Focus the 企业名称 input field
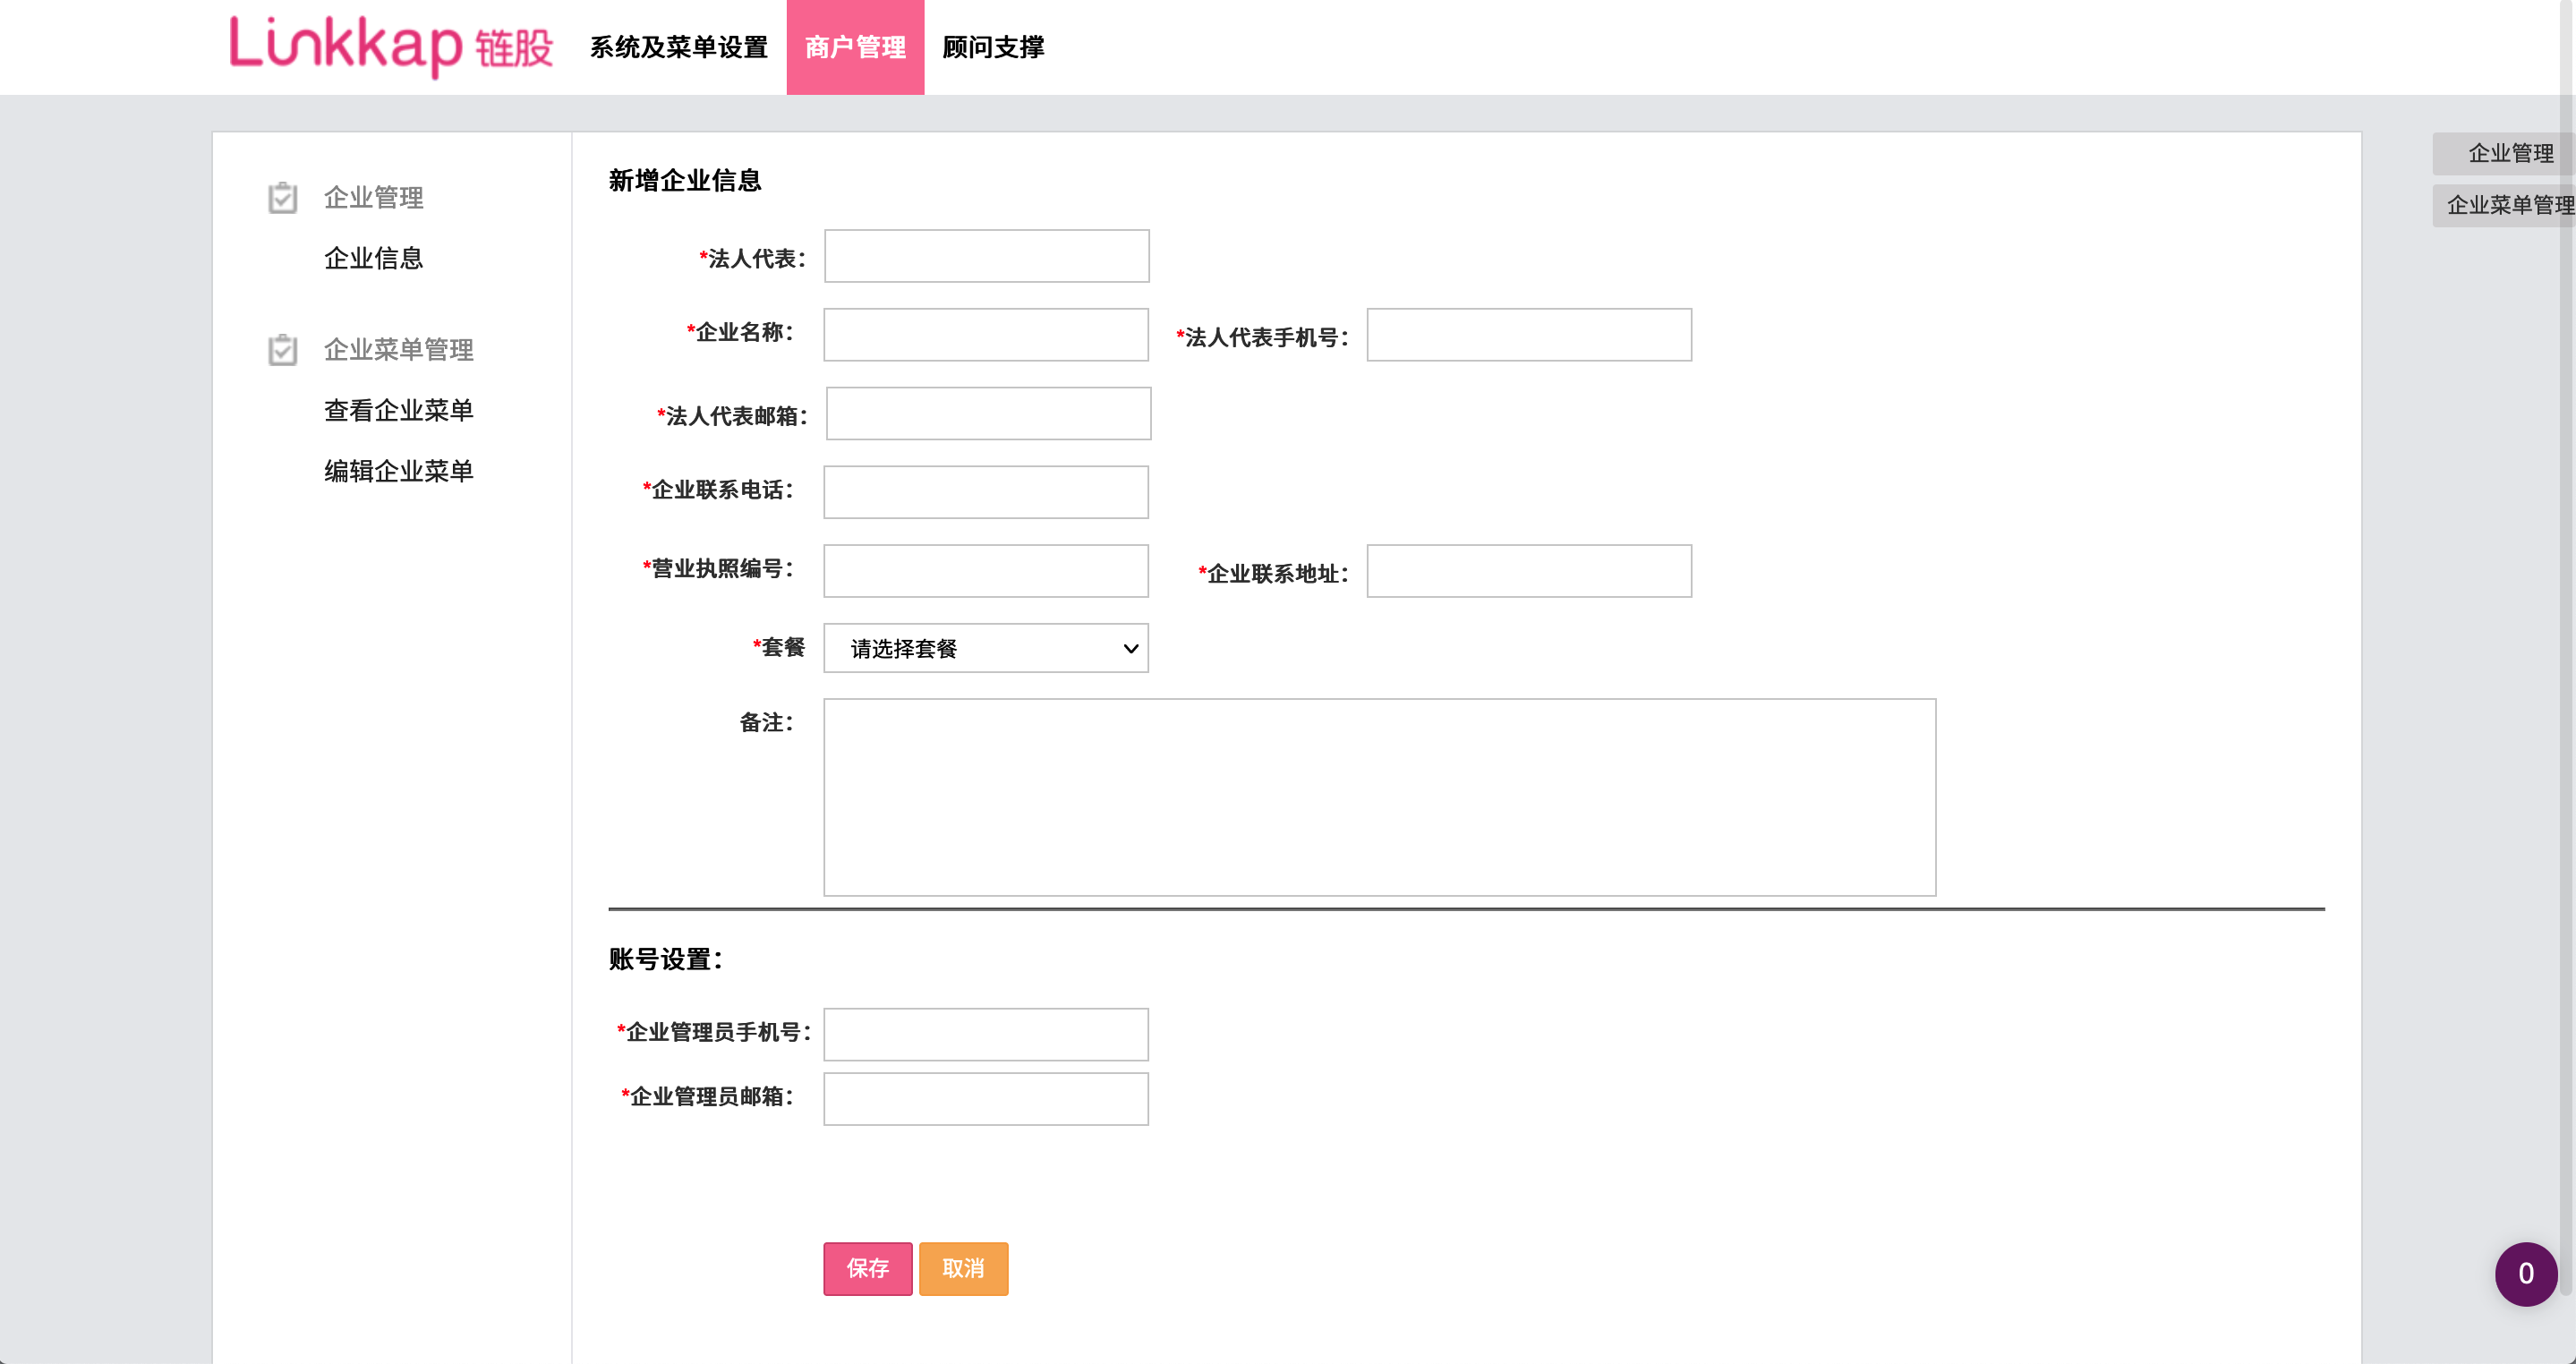Image resolution: width=2576 pixels, height=1364 pixels. click(986, 335)
